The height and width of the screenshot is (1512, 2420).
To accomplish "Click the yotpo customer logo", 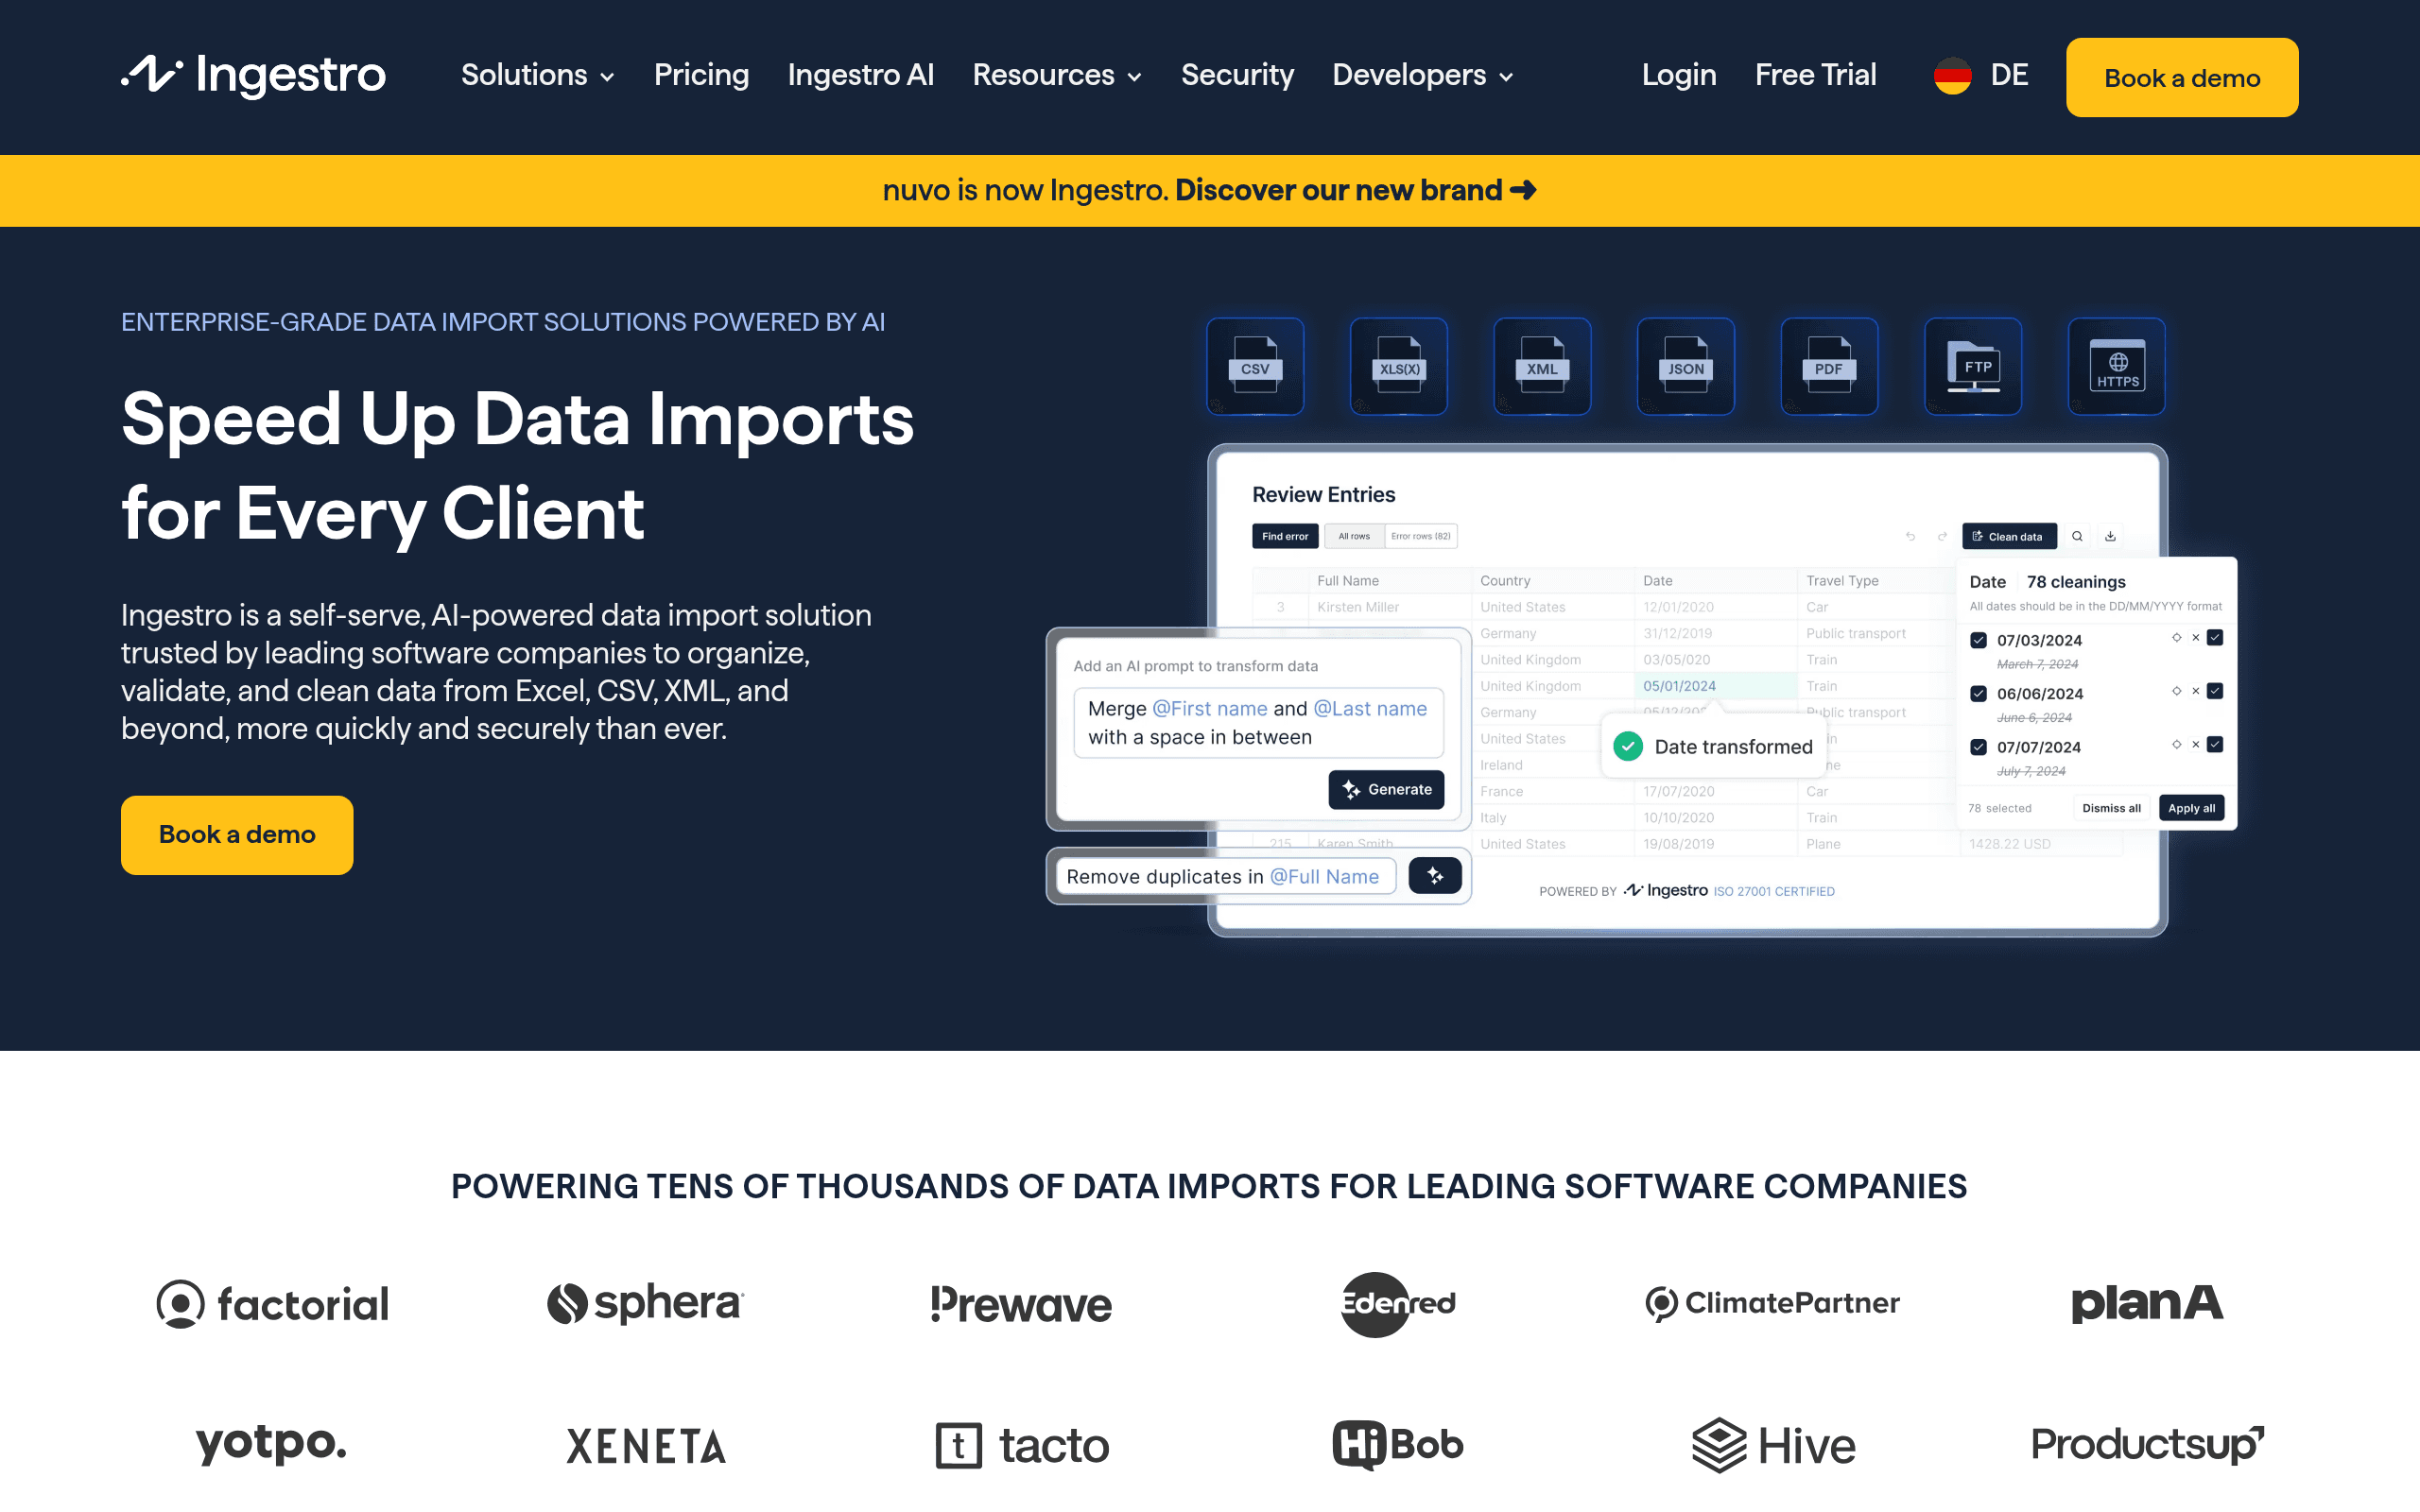I will click(x=271, y=1445).
